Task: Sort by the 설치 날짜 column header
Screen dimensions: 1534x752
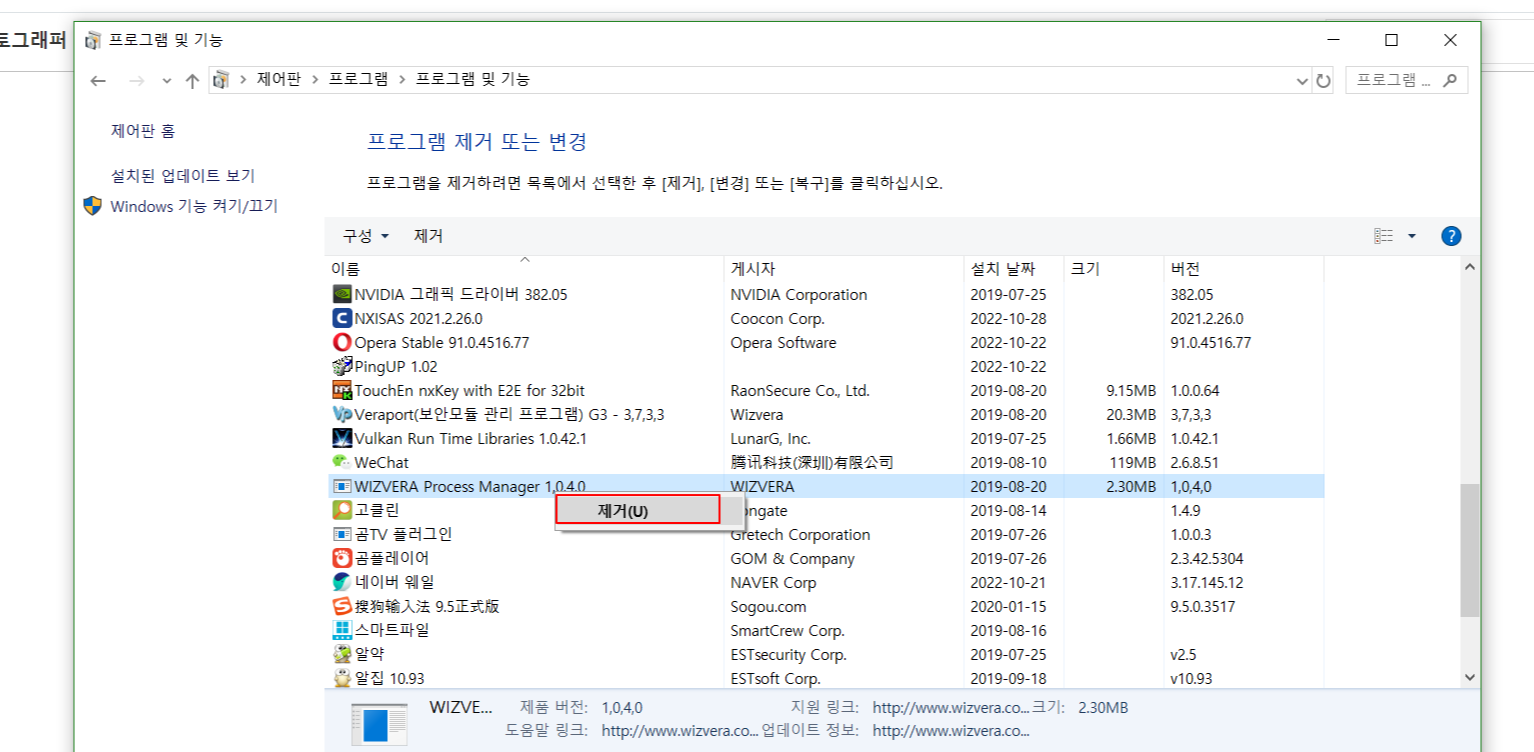Action: tap(1013, 269)
